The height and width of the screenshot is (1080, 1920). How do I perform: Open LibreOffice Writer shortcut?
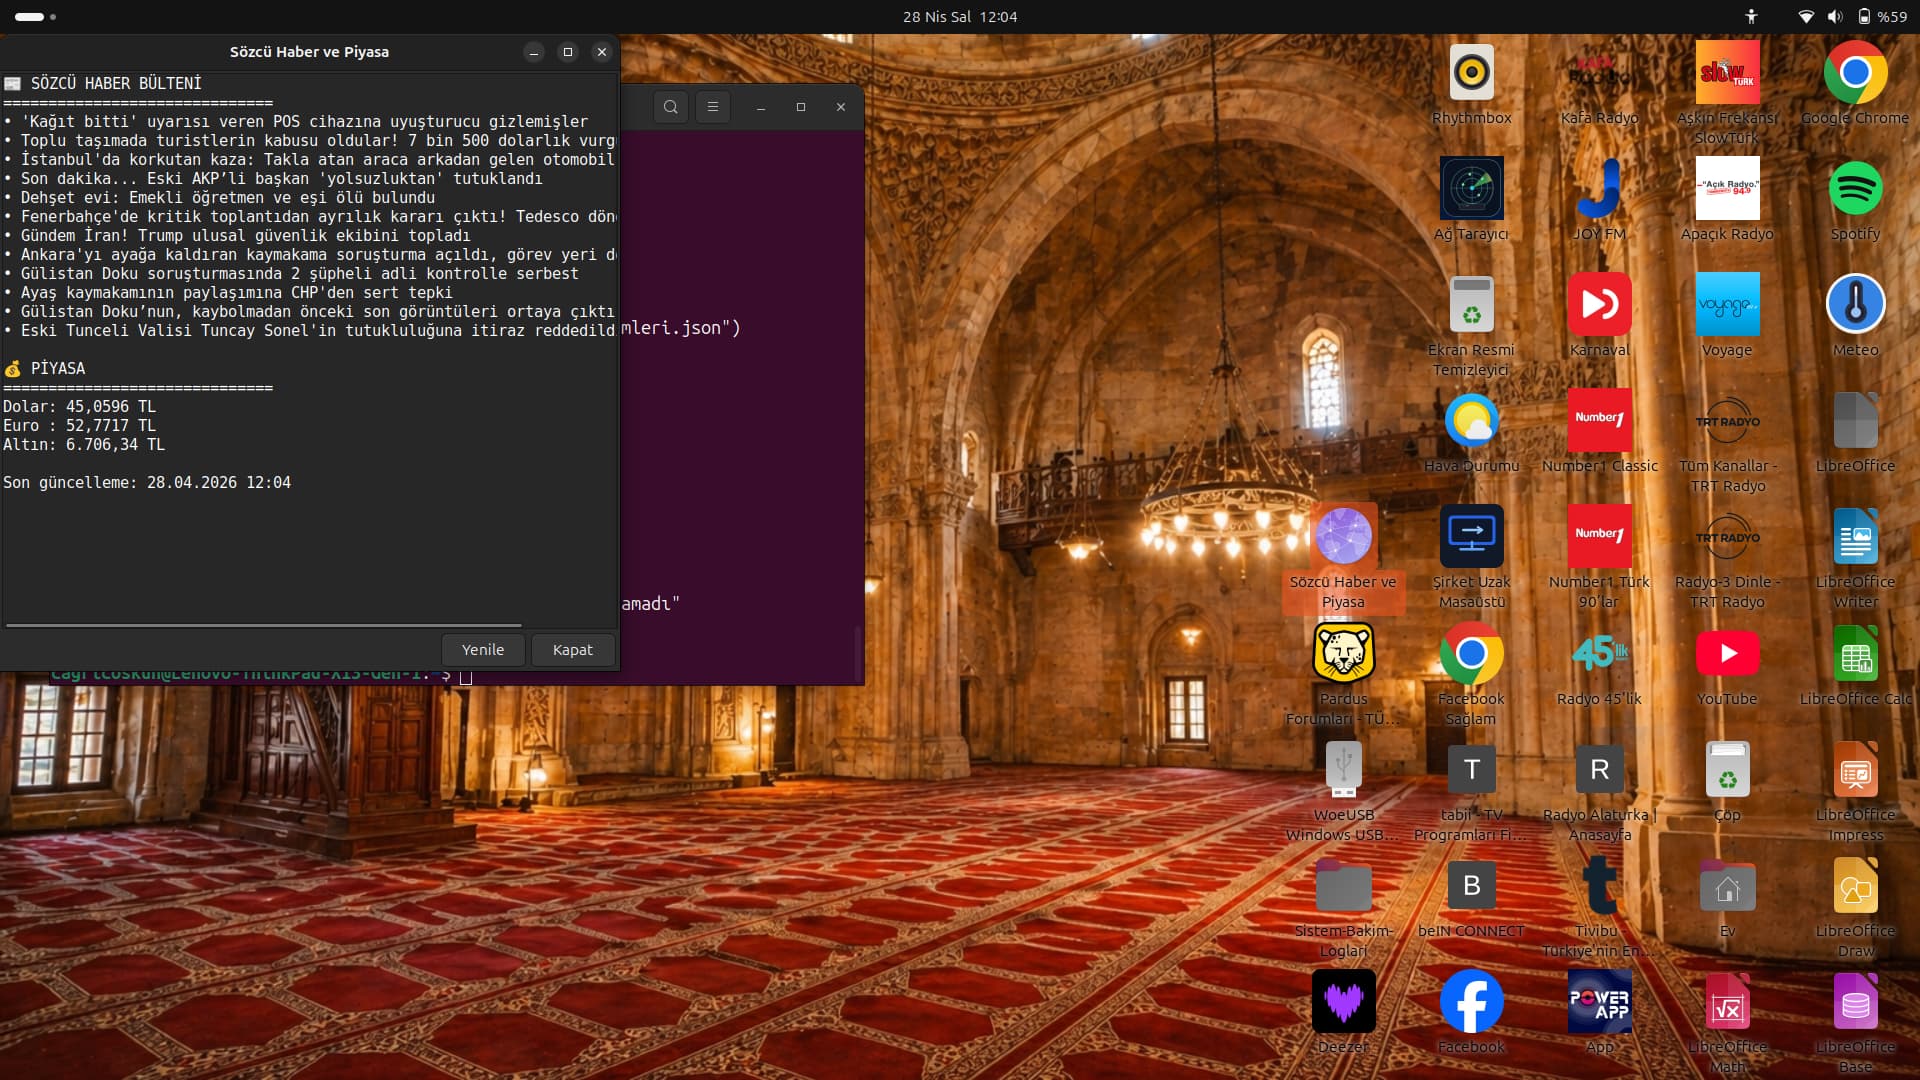pos(1855,537)
